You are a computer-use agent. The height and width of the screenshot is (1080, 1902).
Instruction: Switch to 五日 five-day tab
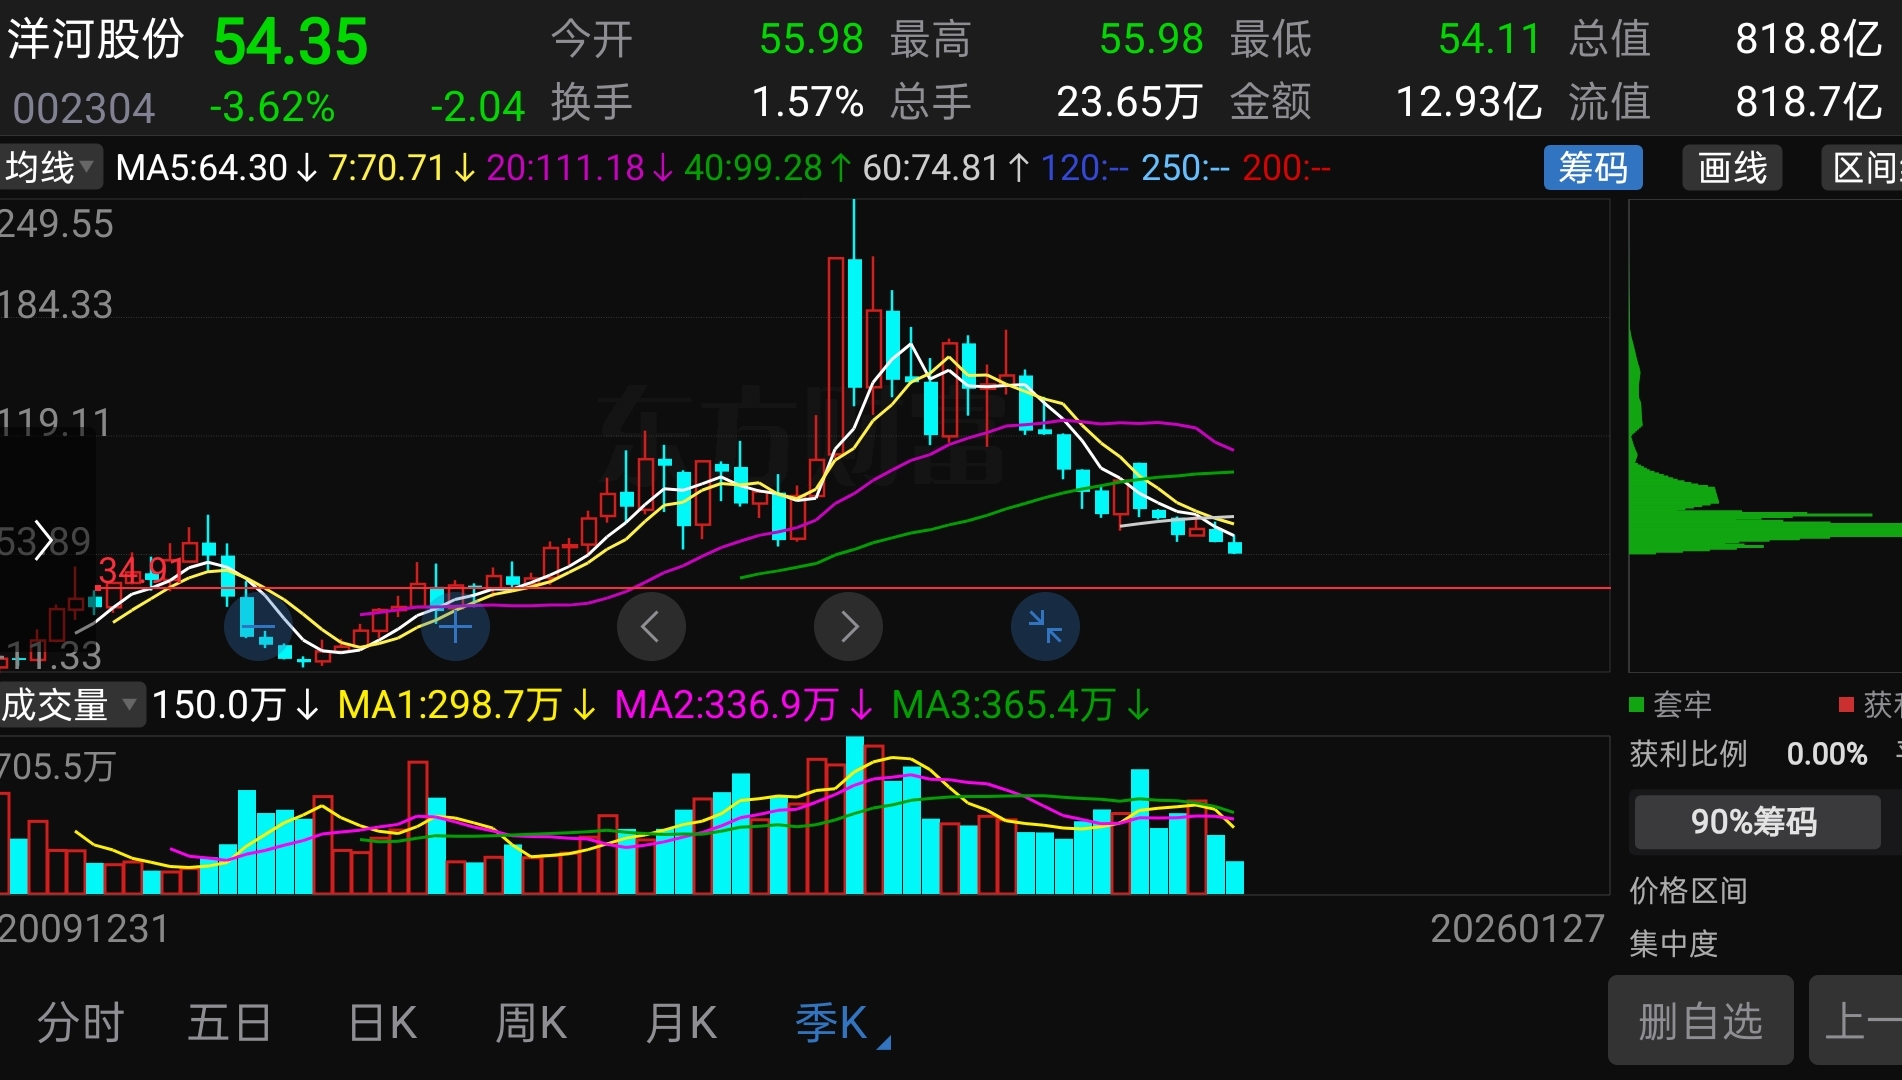(229, 1023)
